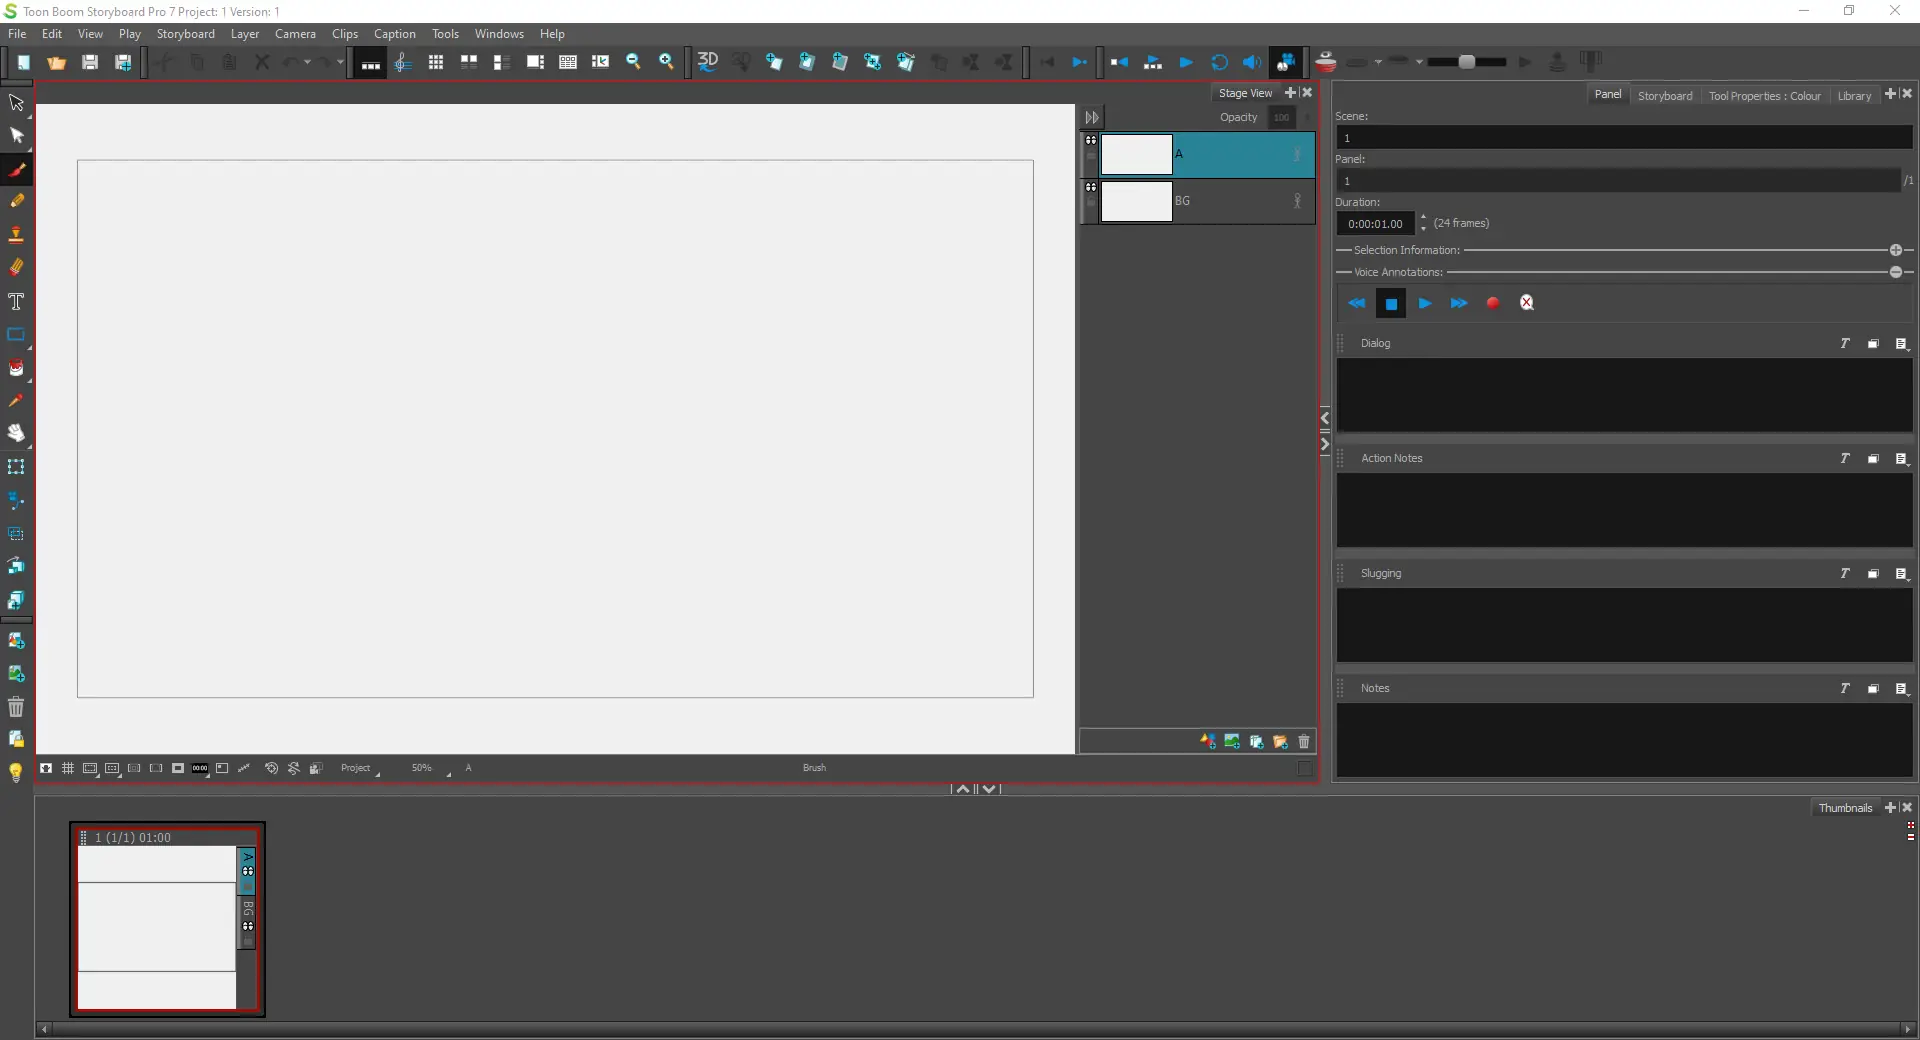Delete using trash can icon
The width and height of the screenshot is (1920, 1040).
[15, 708]
